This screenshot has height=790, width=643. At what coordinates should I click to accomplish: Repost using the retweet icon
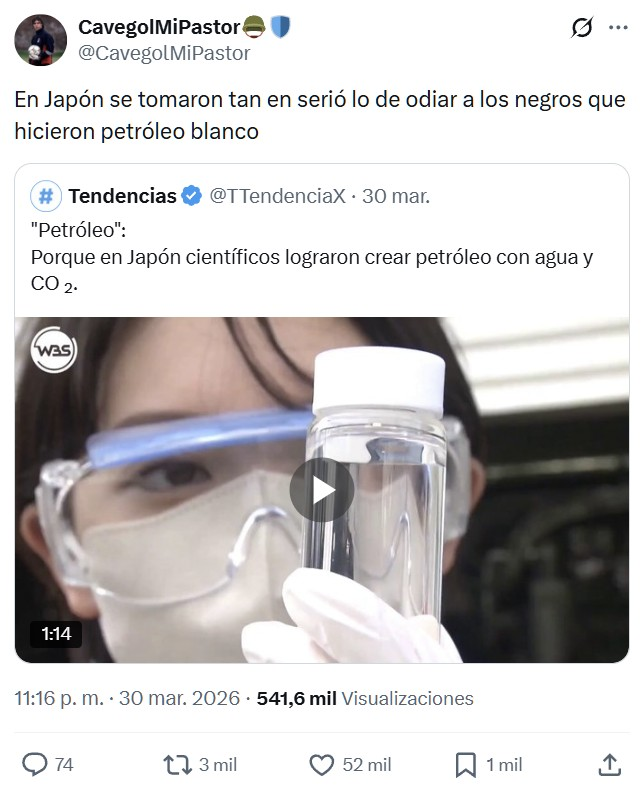point(178,765)
